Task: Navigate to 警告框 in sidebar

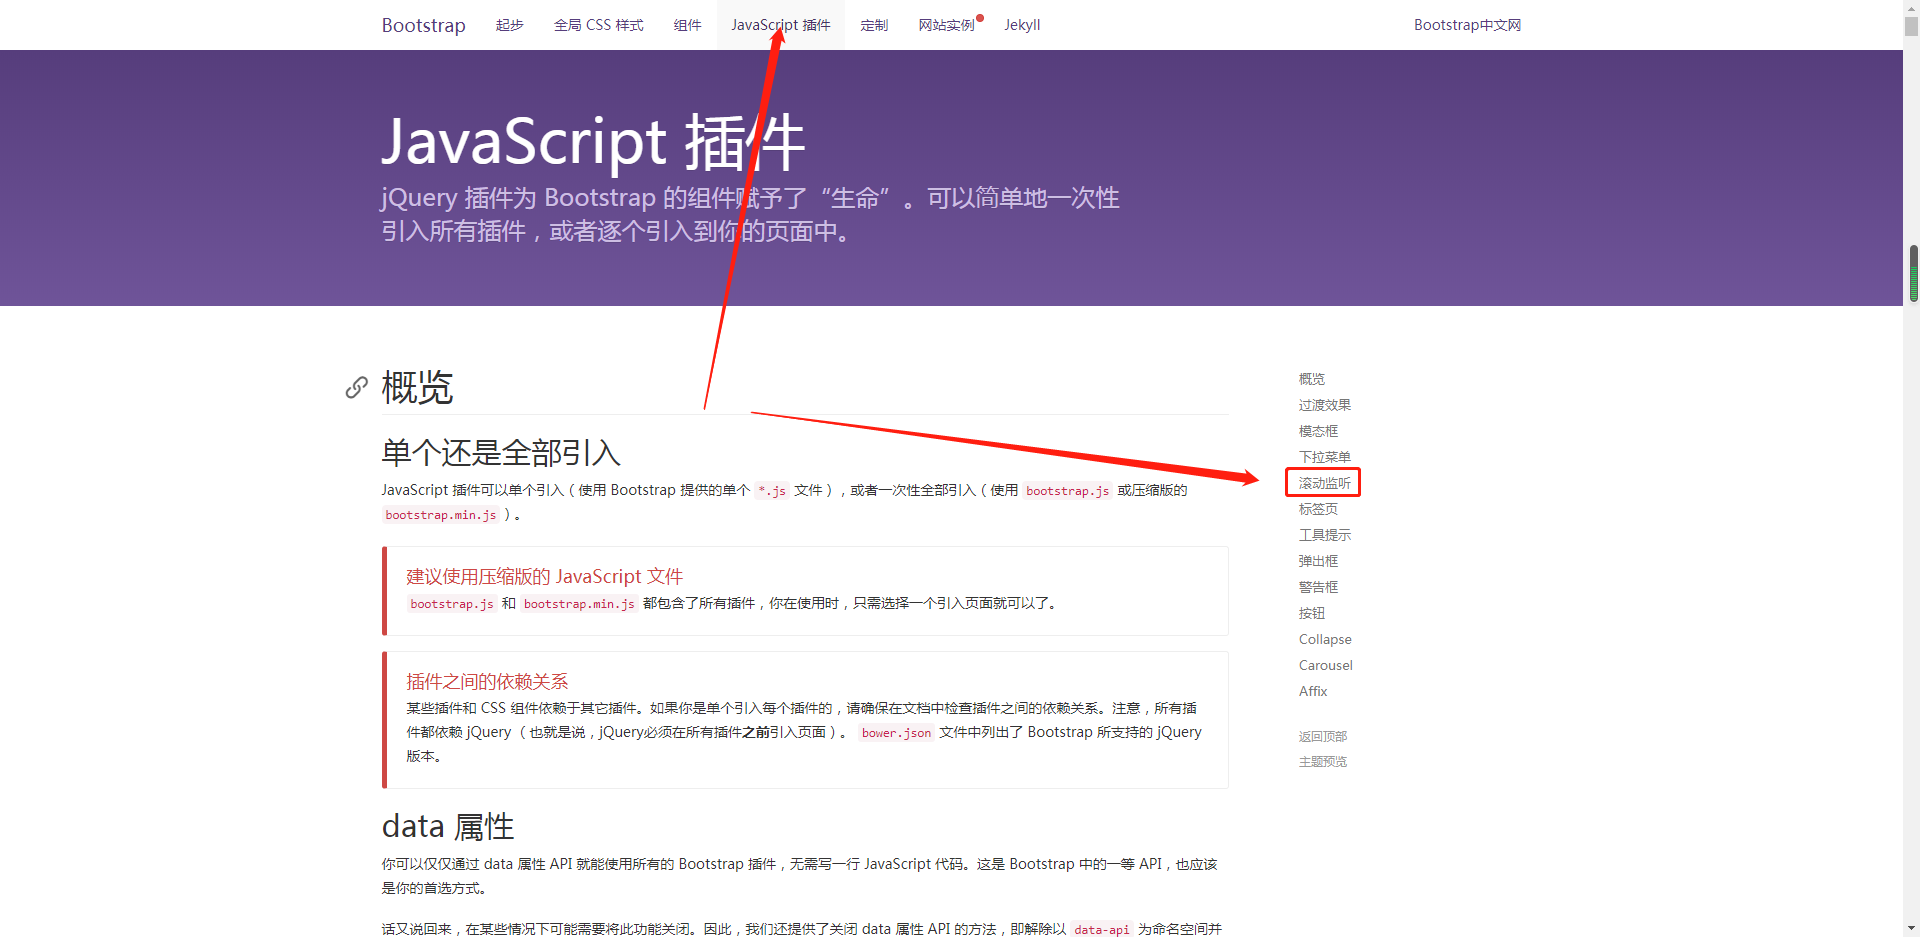Action: pos(1318,587)
